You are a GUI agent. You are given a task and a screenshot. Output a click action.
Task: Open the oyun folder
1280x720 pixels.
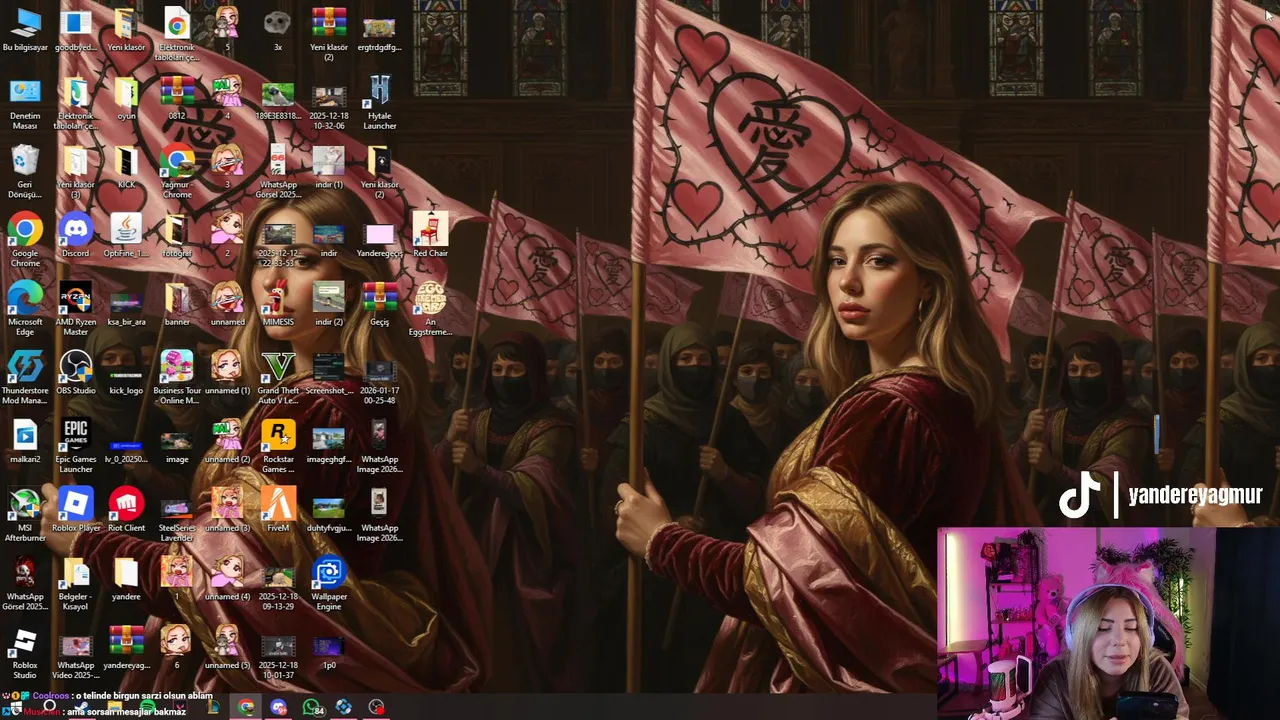pyautogui.click(x=126, y=99)
